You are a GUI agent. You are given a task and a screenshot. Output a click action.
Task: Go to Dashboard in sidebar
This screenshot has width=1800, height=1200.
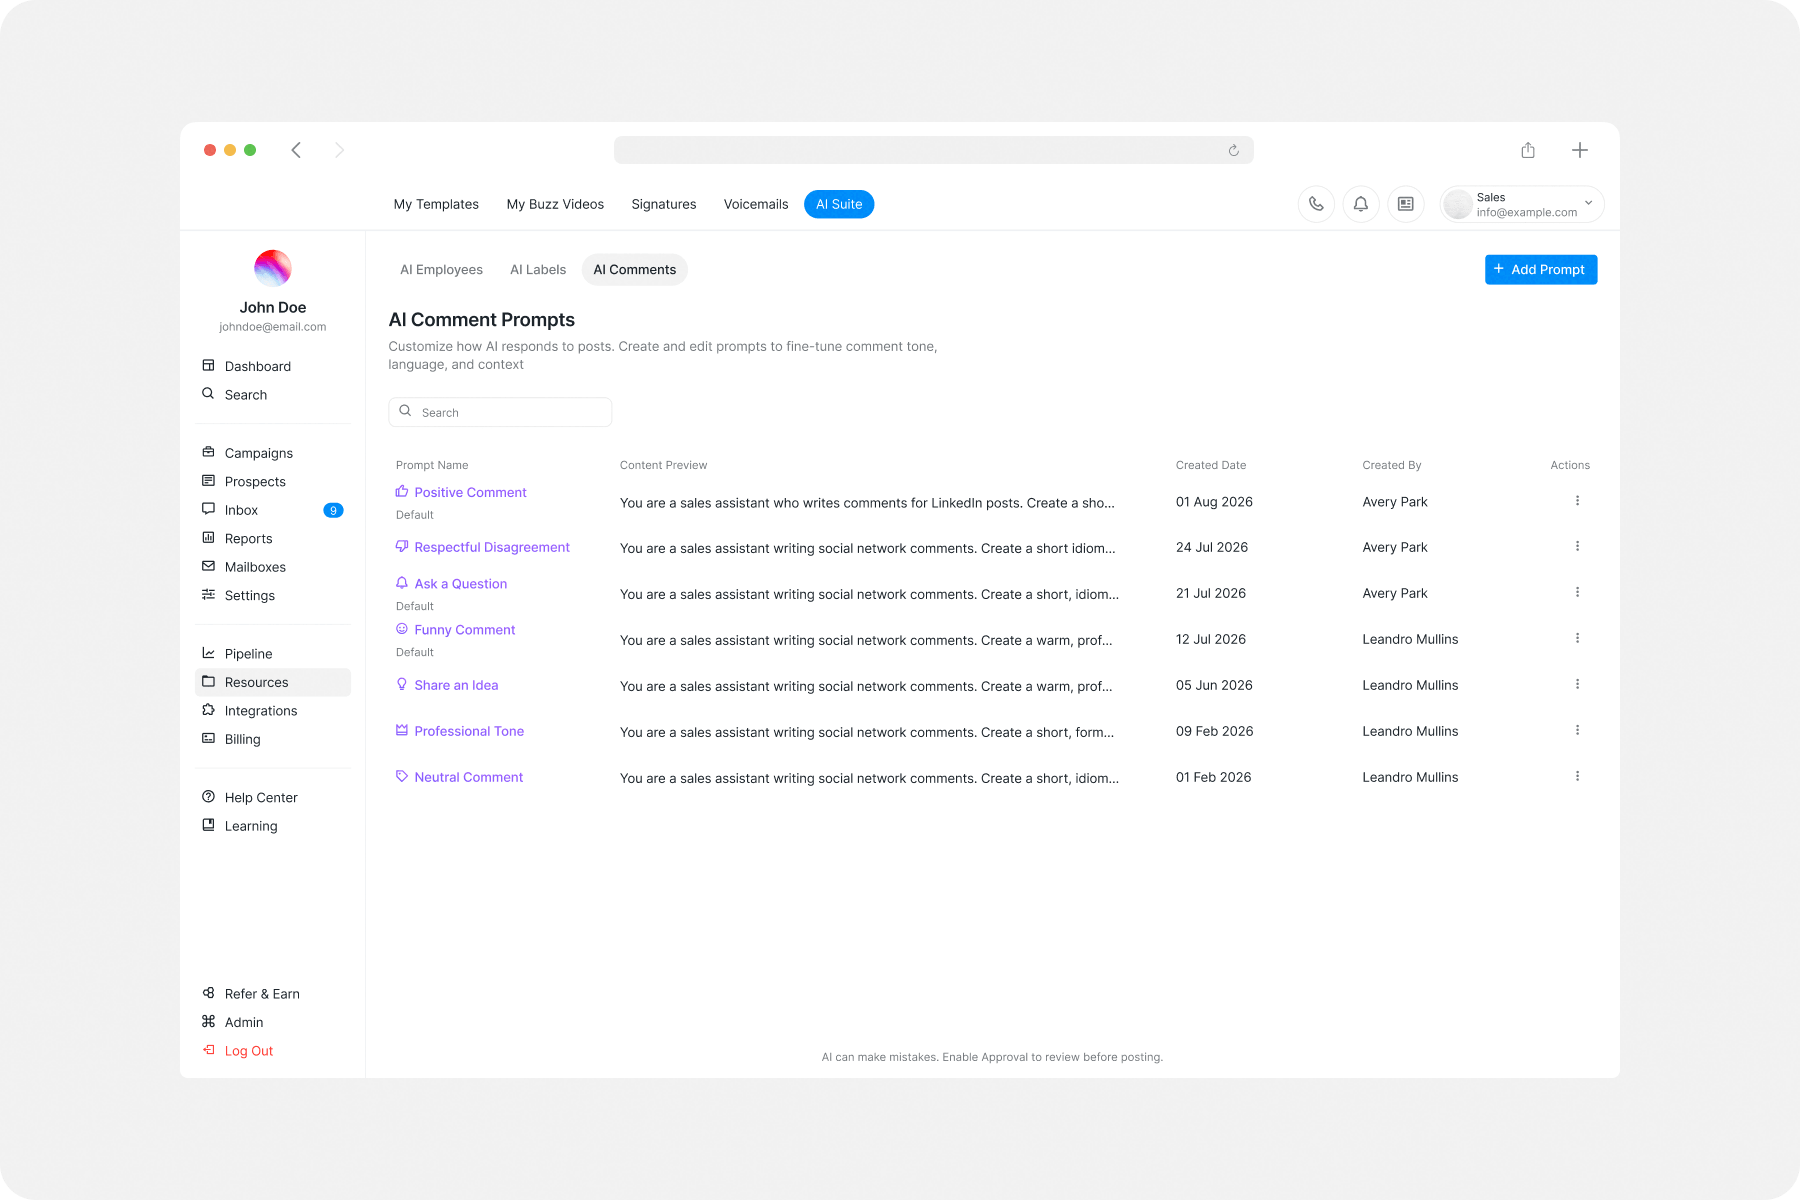[257, 366]
